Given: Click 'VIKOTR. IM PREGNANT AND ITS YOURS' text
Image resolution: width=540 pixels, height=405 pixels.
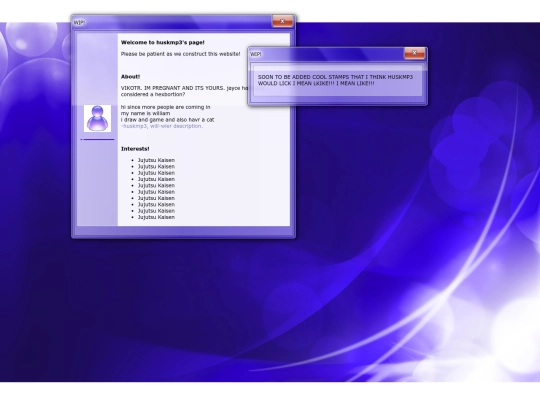Looking at the screenshot, I should click(173, 88).
